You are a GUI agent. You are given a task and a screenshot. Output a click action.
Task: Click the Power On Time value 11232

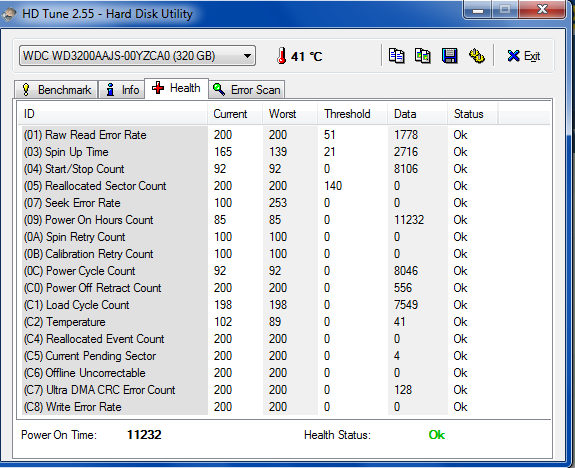click(144, 435)
